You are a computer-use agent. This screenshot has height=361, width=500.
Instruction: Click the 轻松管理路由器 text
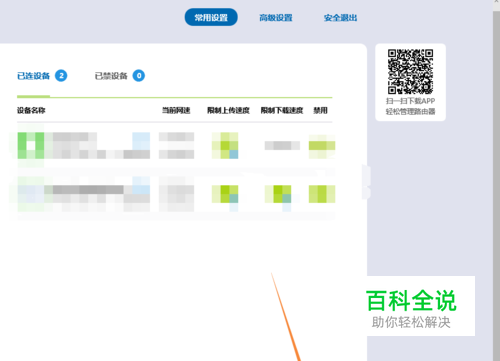point(410,111)
